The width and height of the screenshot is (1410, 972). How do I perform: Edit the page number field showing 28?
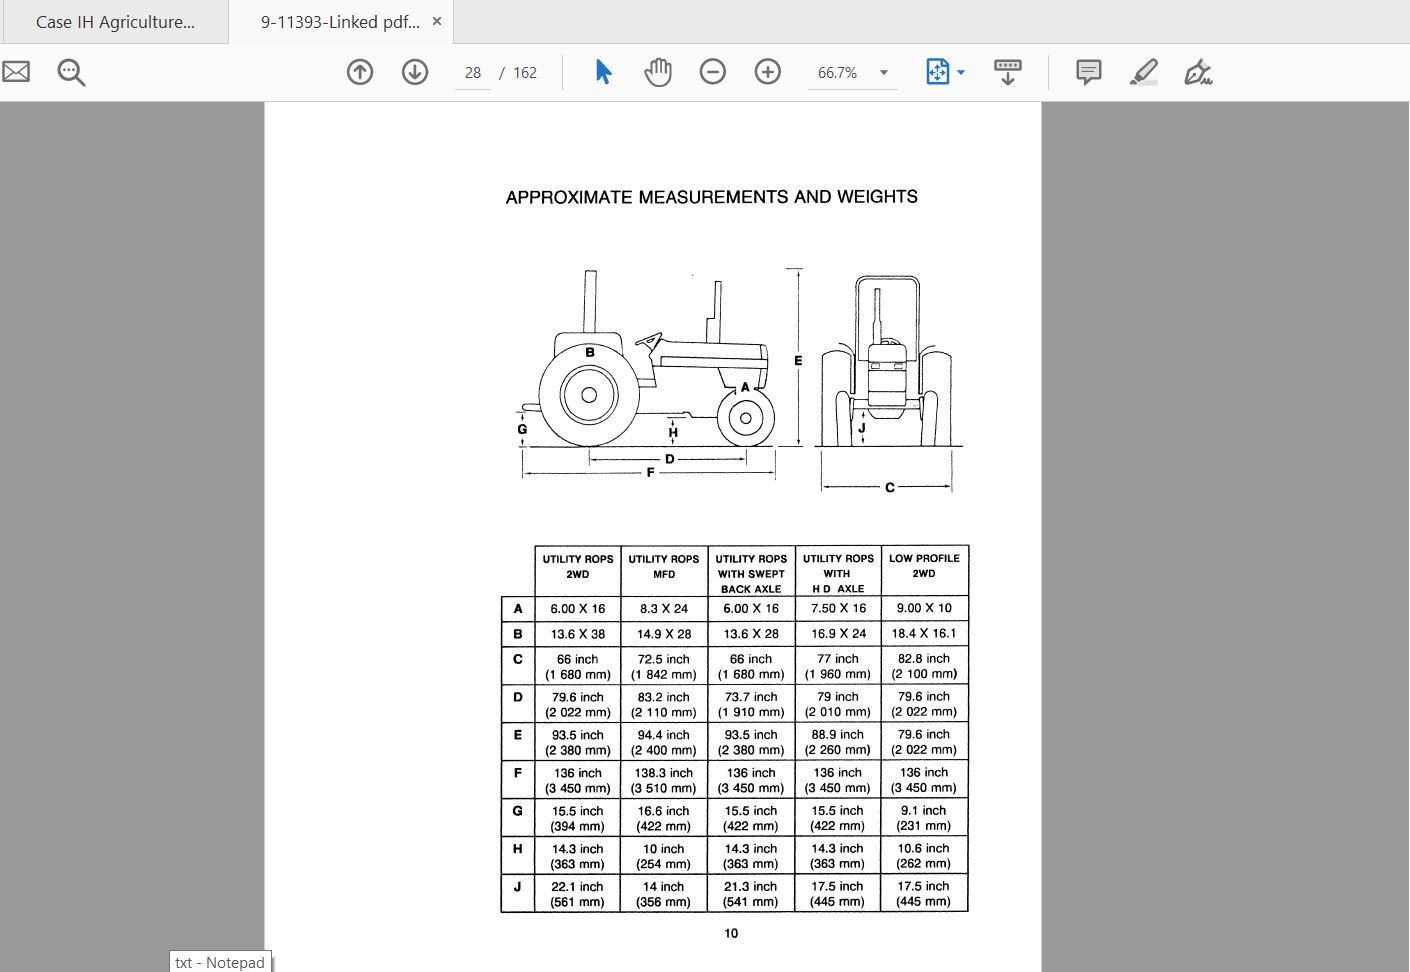coord(472,72)
